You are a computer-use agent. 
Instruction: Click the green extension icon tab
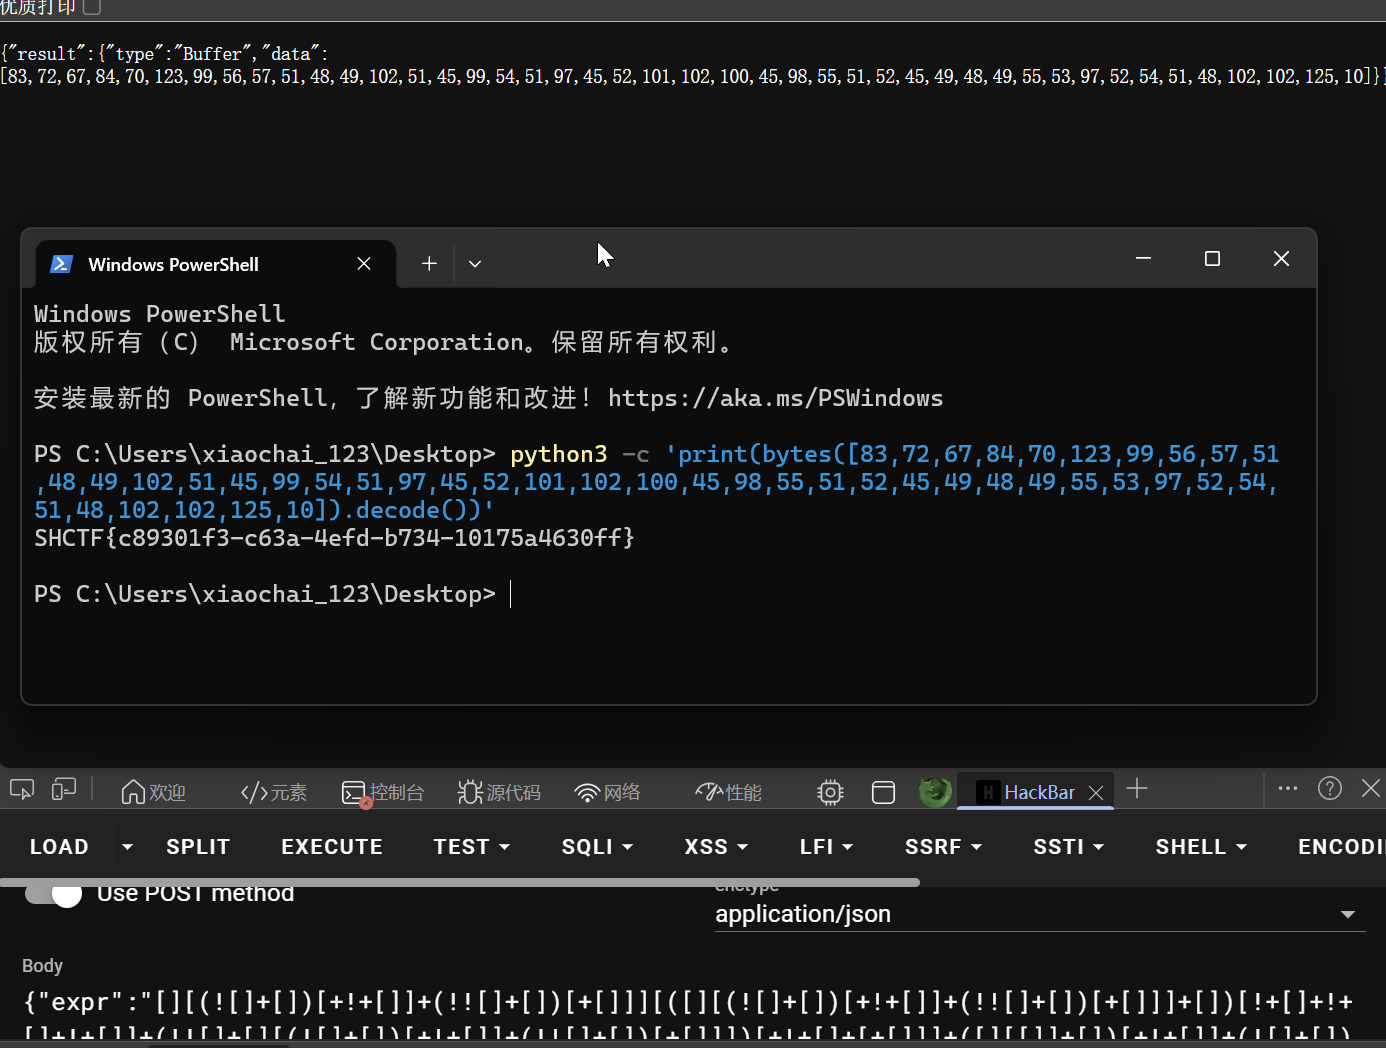[x=935, y=792]
